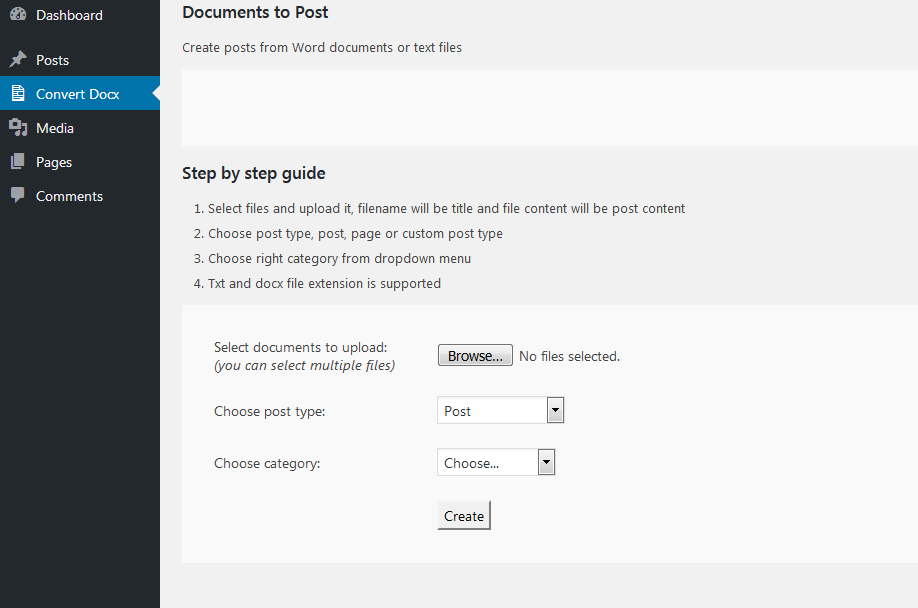Click the Dashboard gauge icon in sidebar
The image size is (918, 608).
tap(18, 14)
